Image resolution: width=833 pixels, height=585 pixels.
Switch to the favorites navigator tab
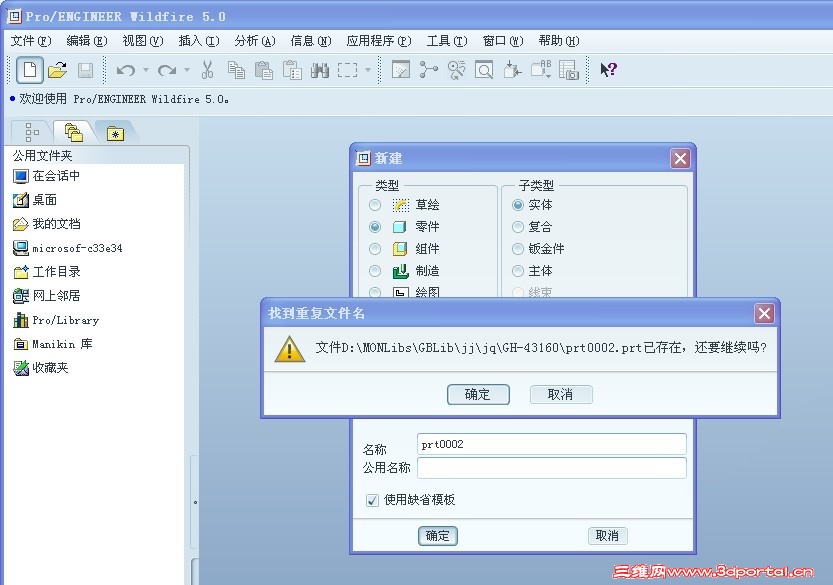(115, 133)
